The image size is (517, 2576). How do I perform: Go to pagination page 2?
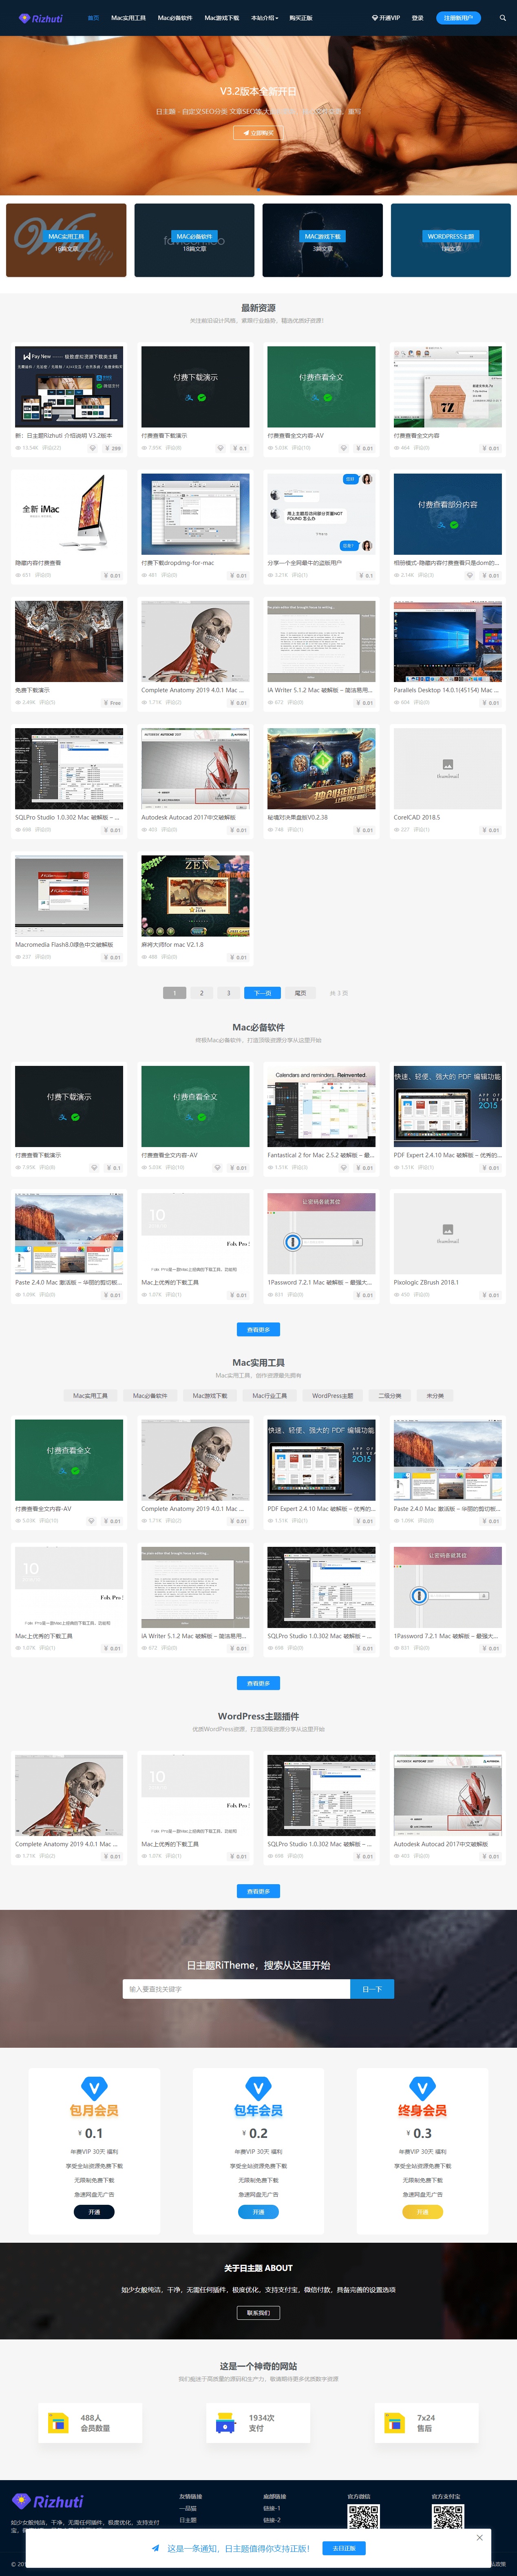tap(201, 993)
